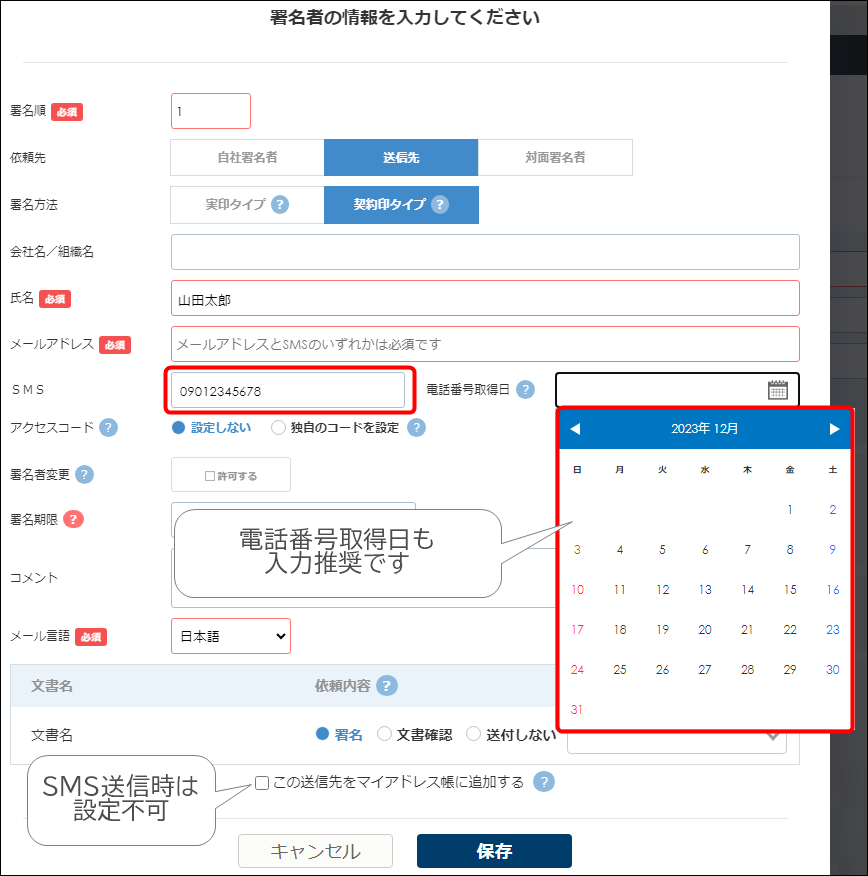Click help icon on 実印タイプ button
Image resolution: width=868 pixels, height=876 pixels.
pyautogui.click(x=280, y=204)
